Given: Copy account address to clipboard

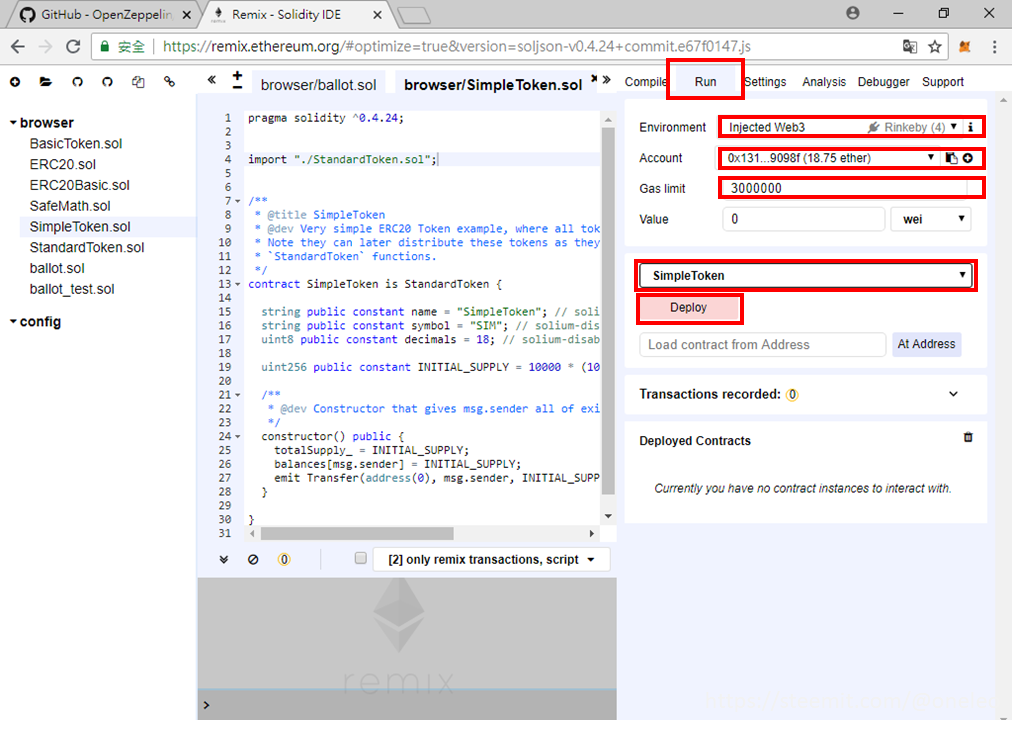Looking at the screenshot, I should tap(951, 158).
